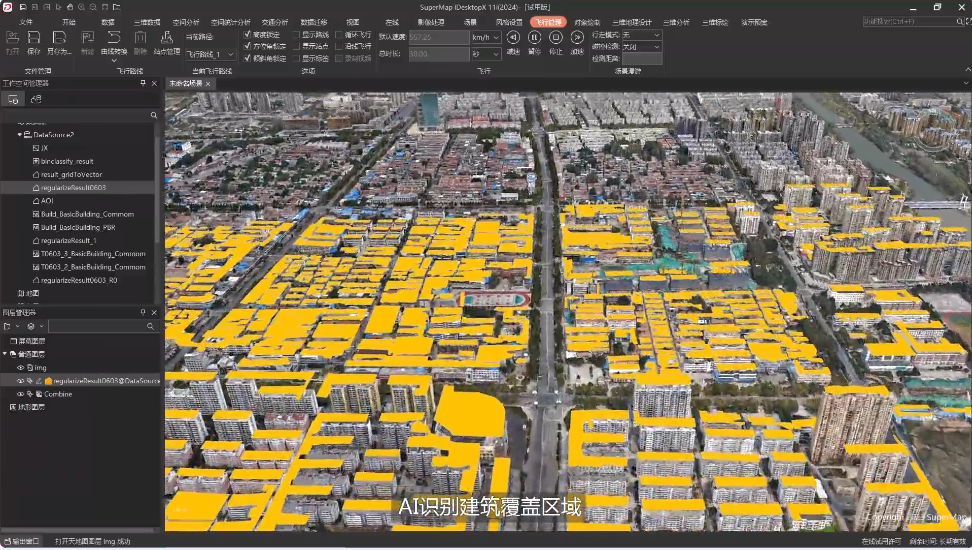This screenshot has height=550, width=972.
Task: Hide the regularizeResult0603 layer via eye icon
Action: [x=20, y=381]
